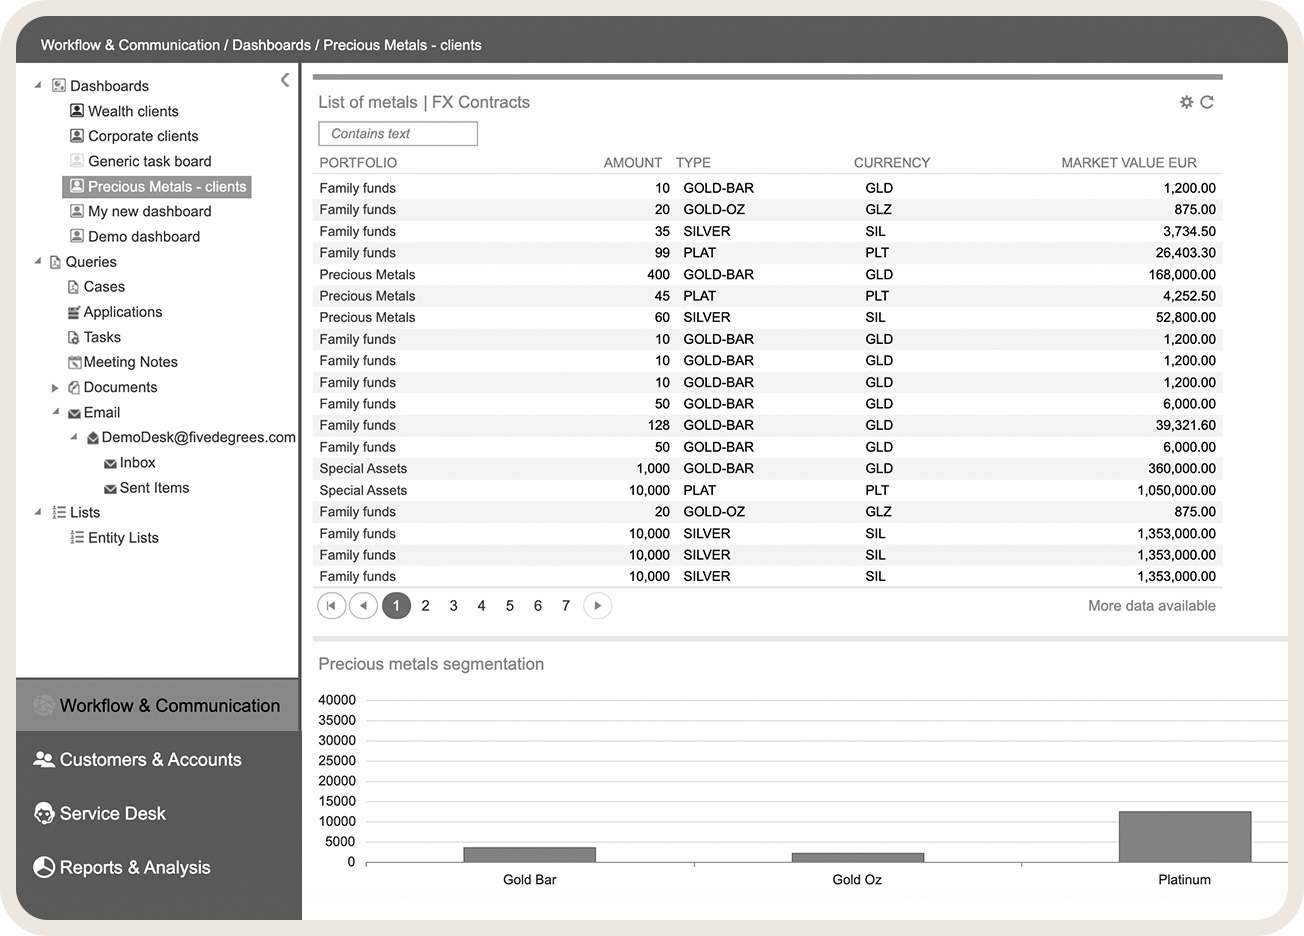Viewport: 1304px width, 936px height.
Task: Click the Sent Items envelope icon
Action: pyautogui.click(x=111, y=489)
